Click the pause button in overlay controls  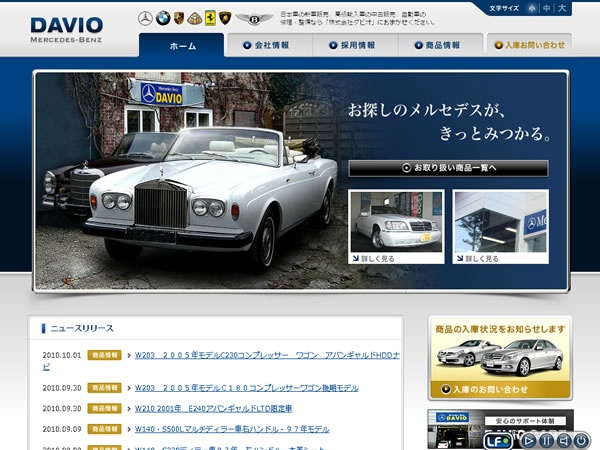546,441
